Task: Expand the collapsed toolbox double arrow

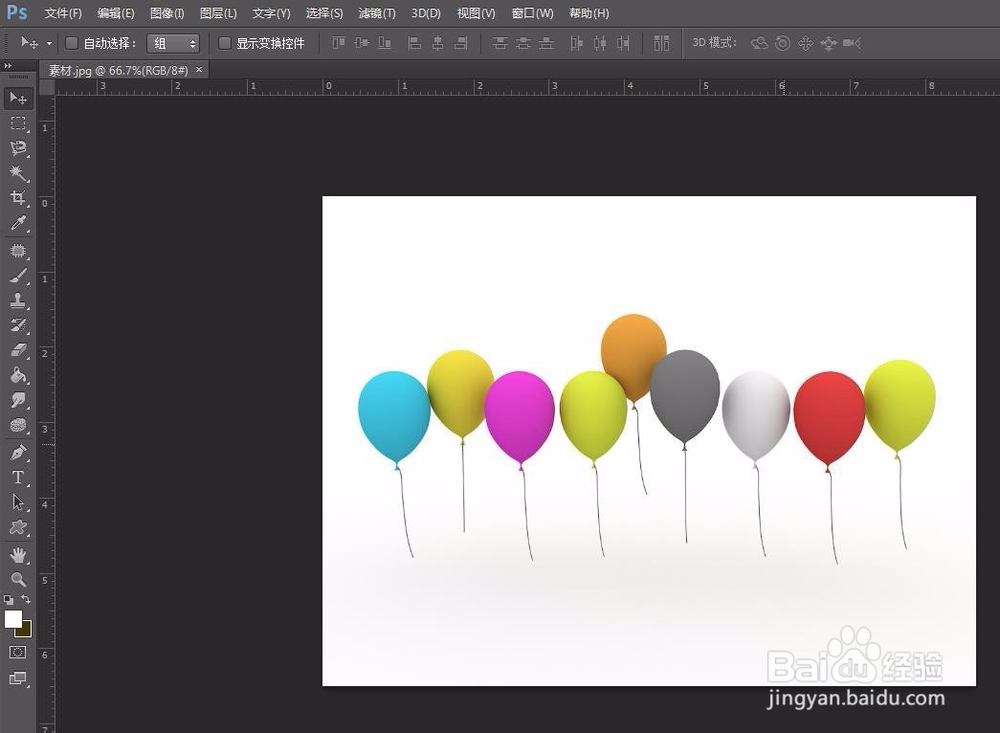Action: pos(8,66)
